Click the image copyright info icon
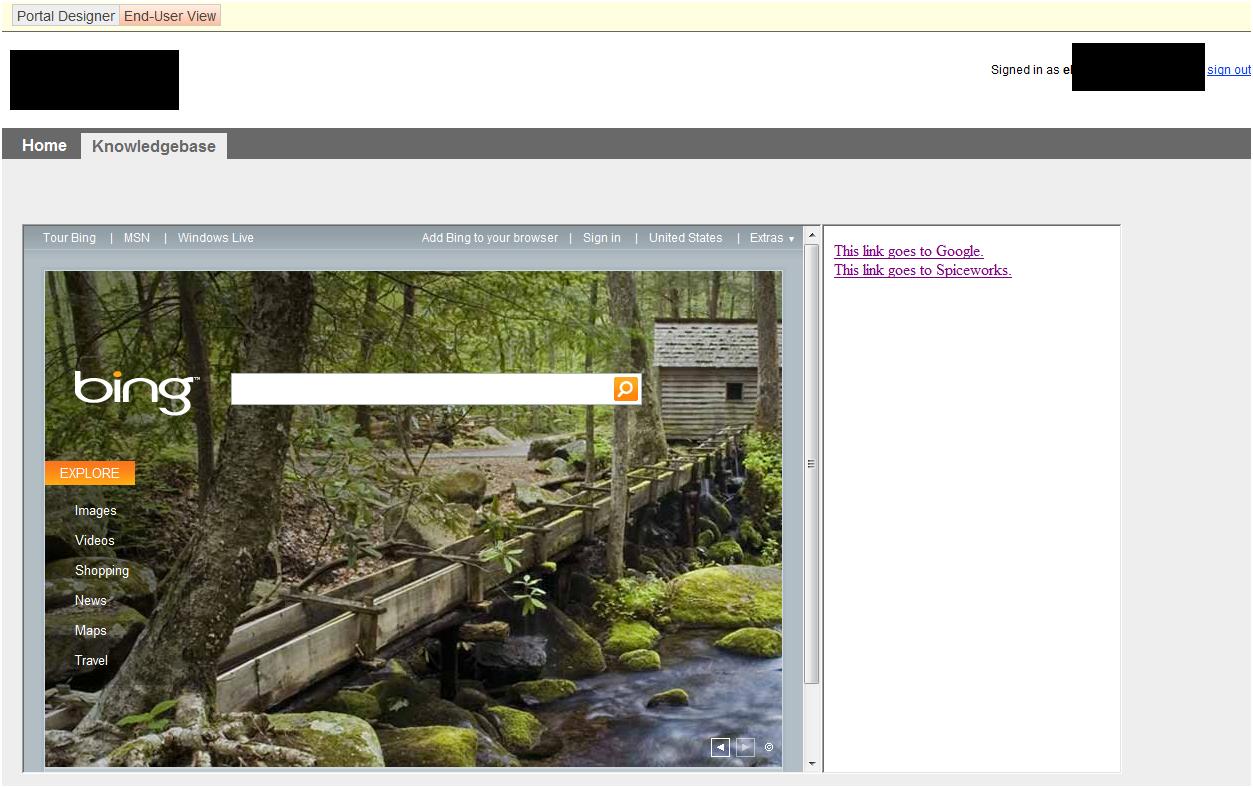Viewport: 1253px width, 788px height. pos(768,747)
